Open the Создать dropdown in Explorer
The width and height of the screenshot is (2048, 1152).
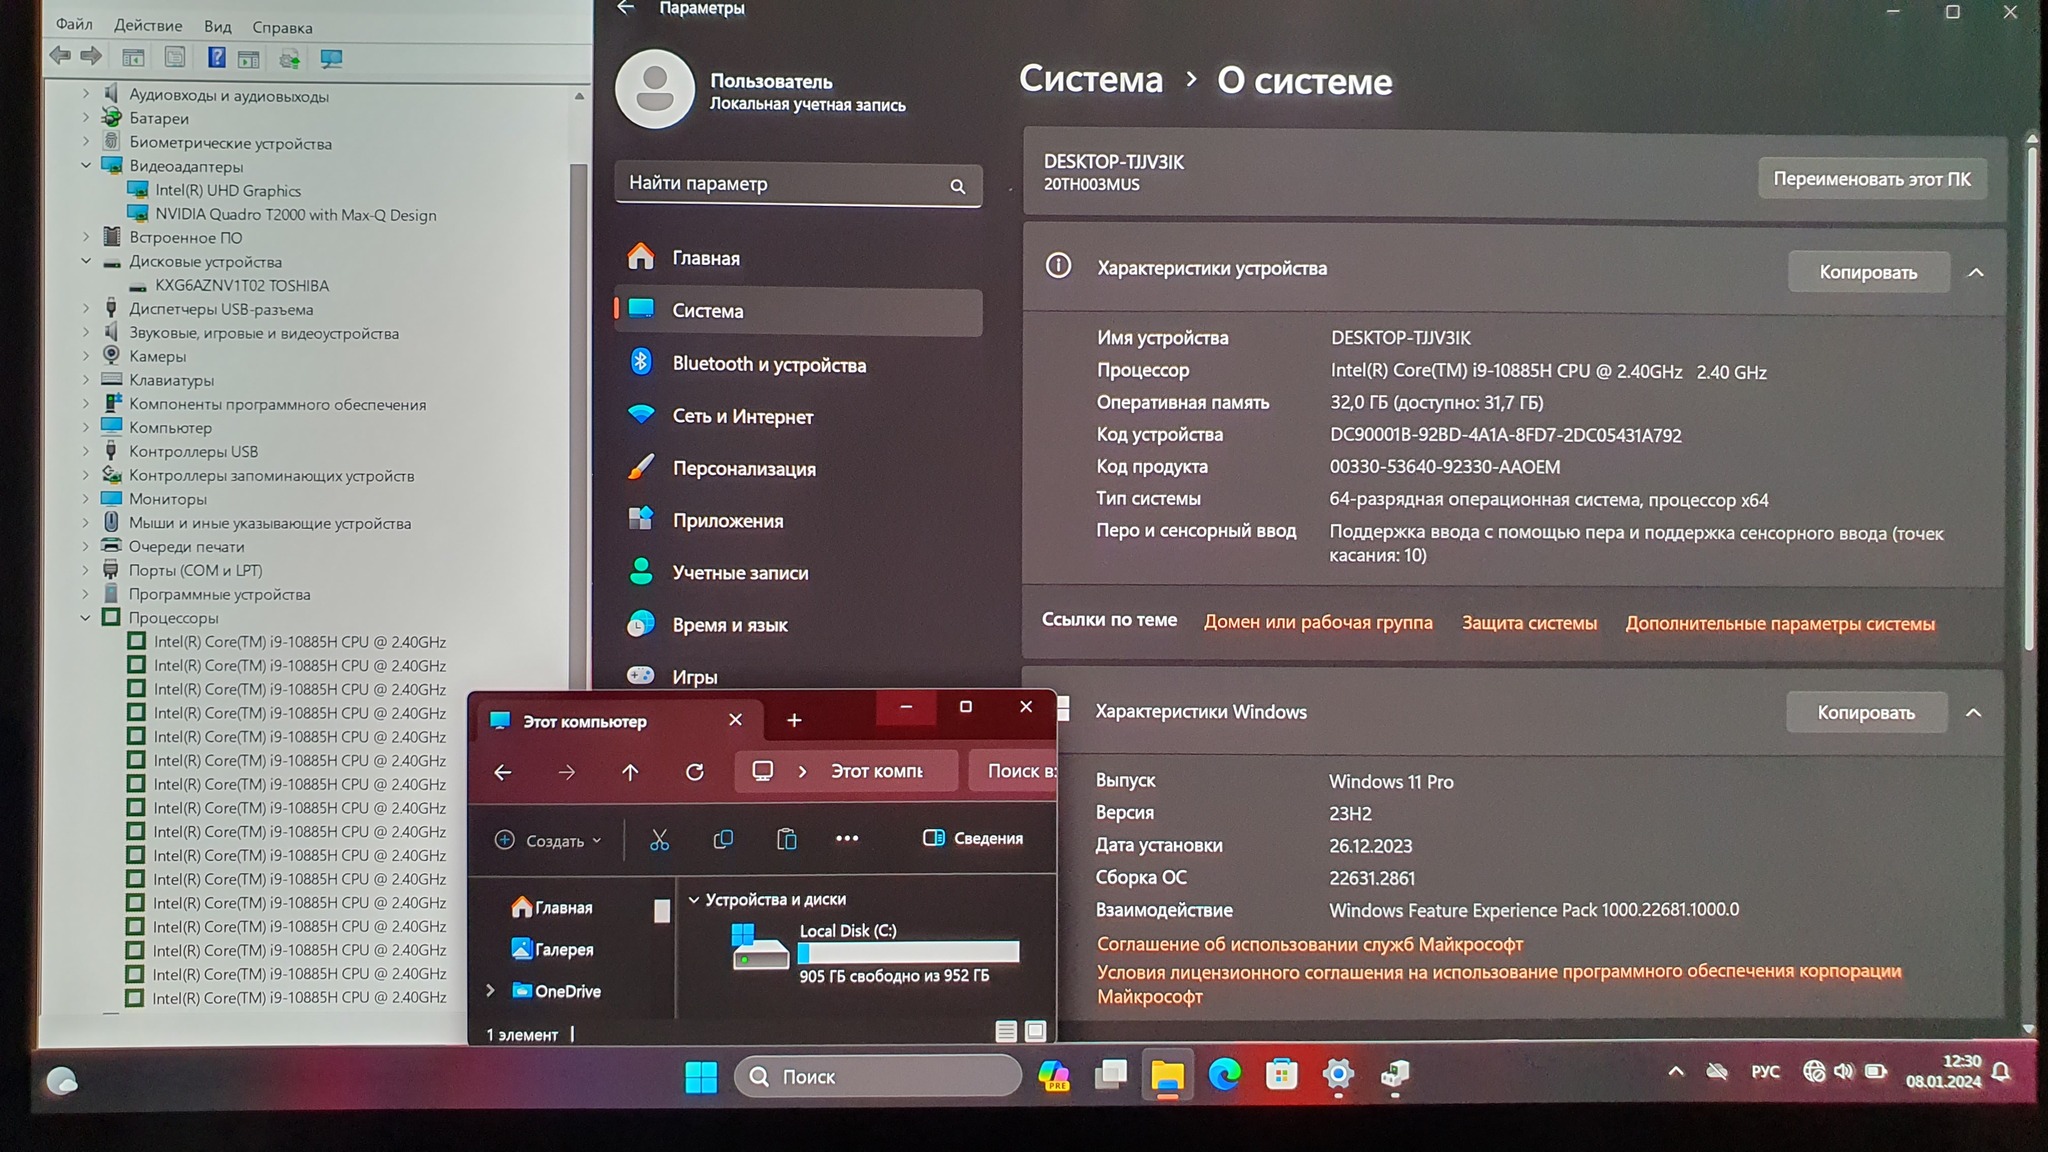tap(548, 841)
